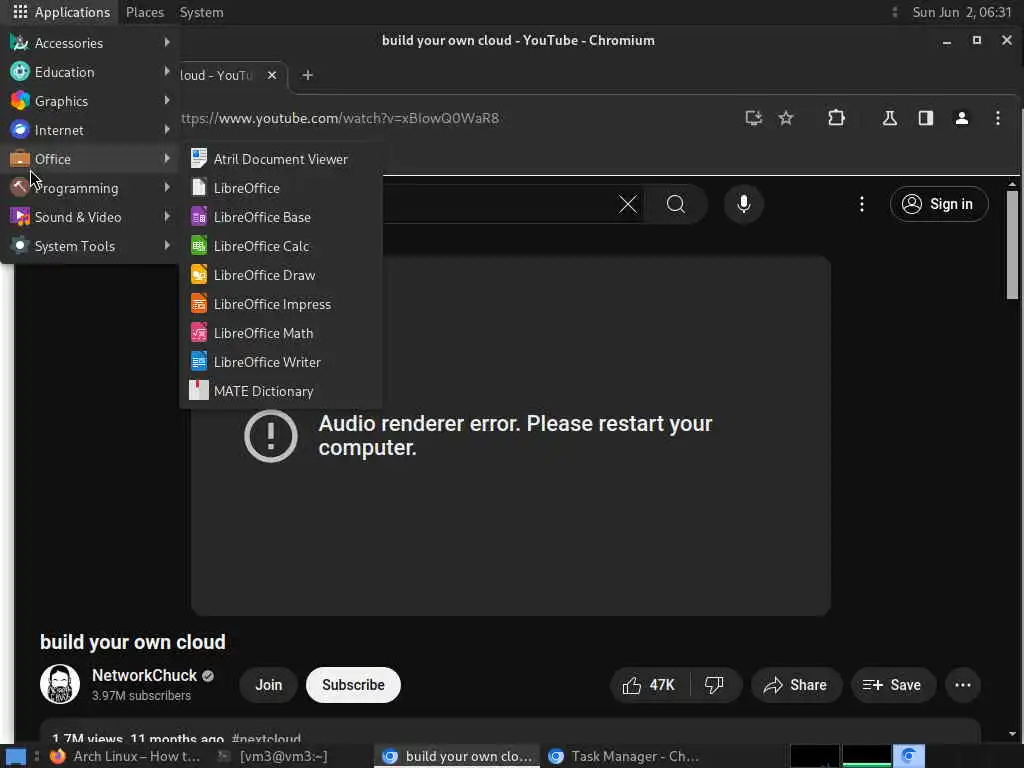The width and height of the screenshot is (1024, 768).
Task: Expand the Graphics category
Action: tap(90, 101)
